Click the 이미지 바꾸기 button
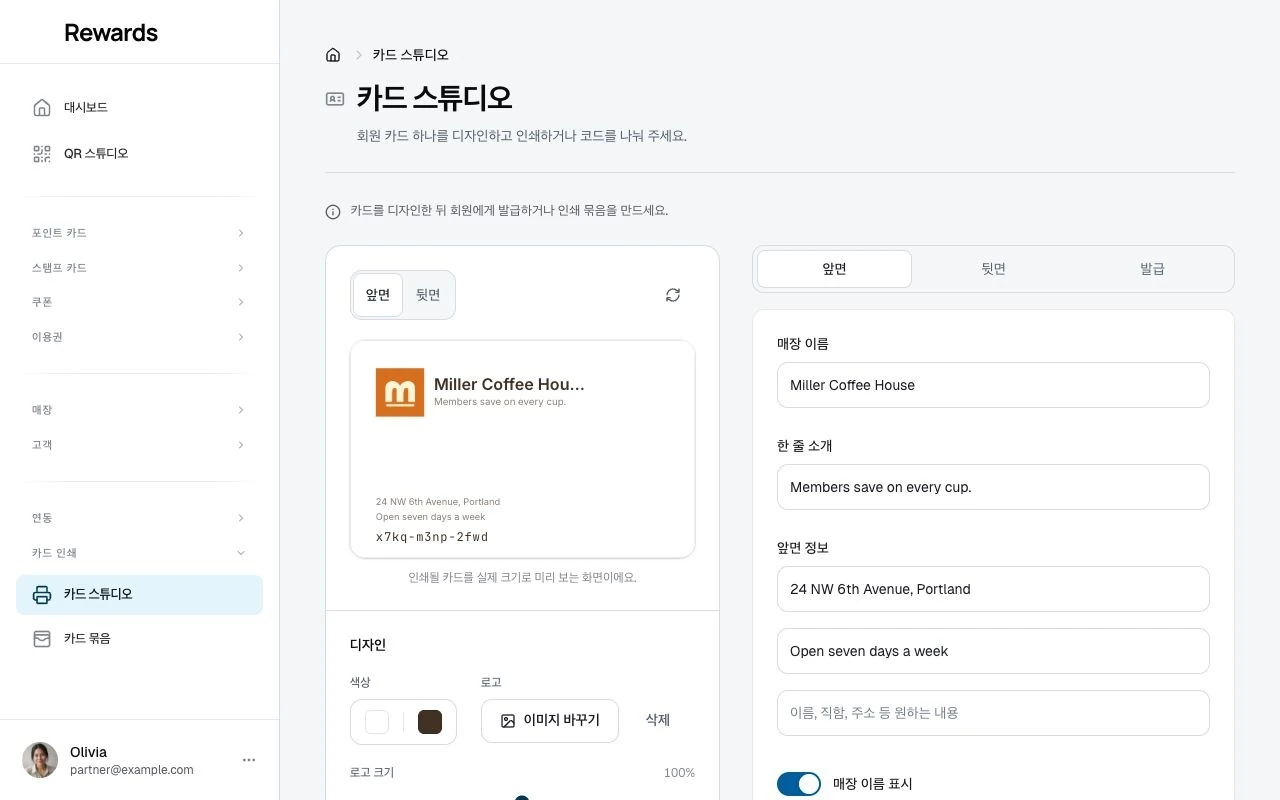Image resolution: width=1280 pixels, height=800 pixels. coord(550,721)
